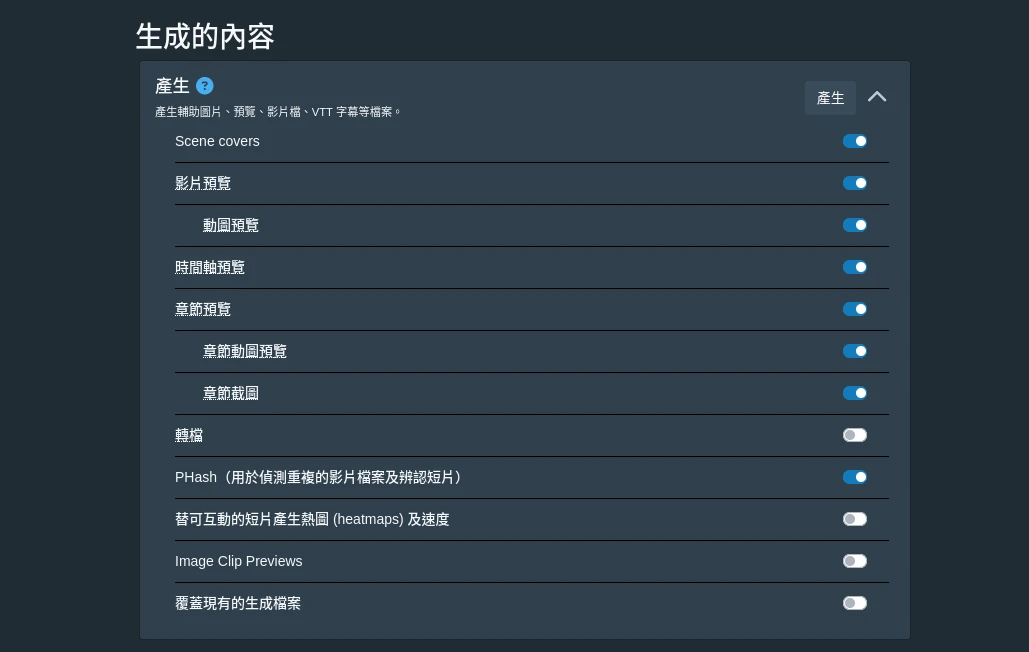The width and height of the screenshot is (1029, 652).
Task: Disable the Scene covers toggle
Action: click(855, 141)
